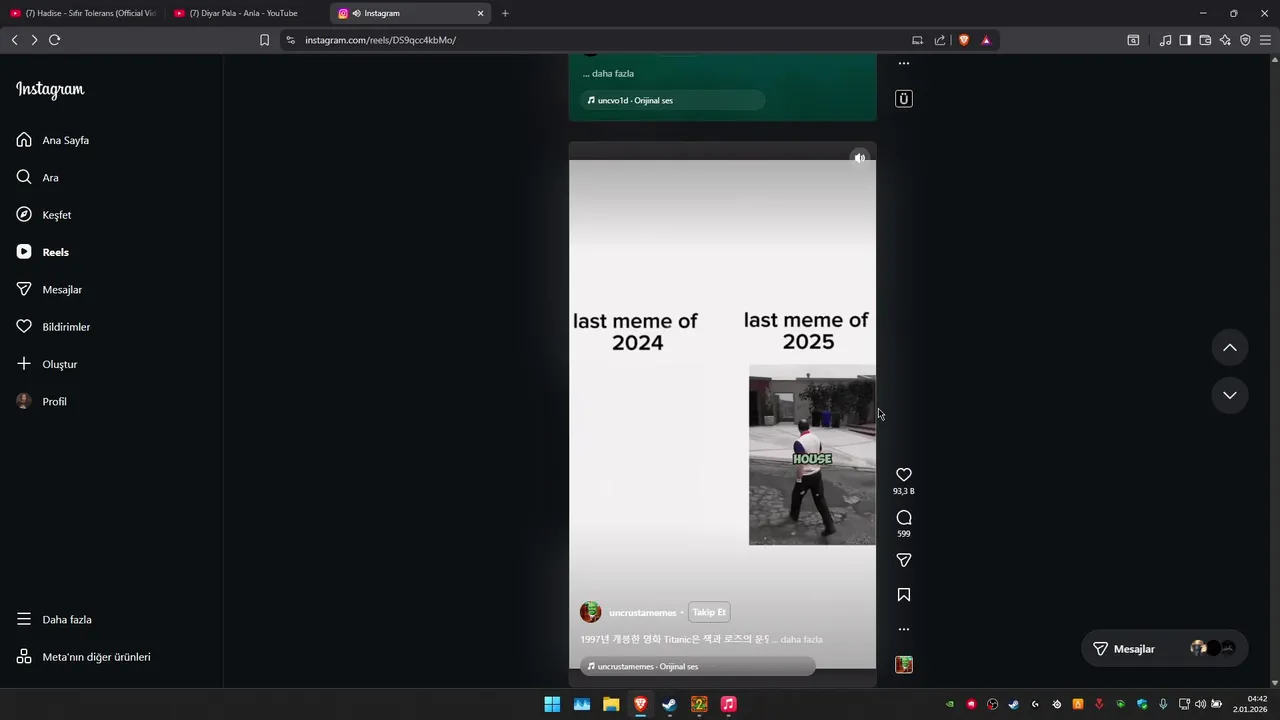Reload the Instagram page
This screenshot has width=1280, height=720.
pos(55,40)
